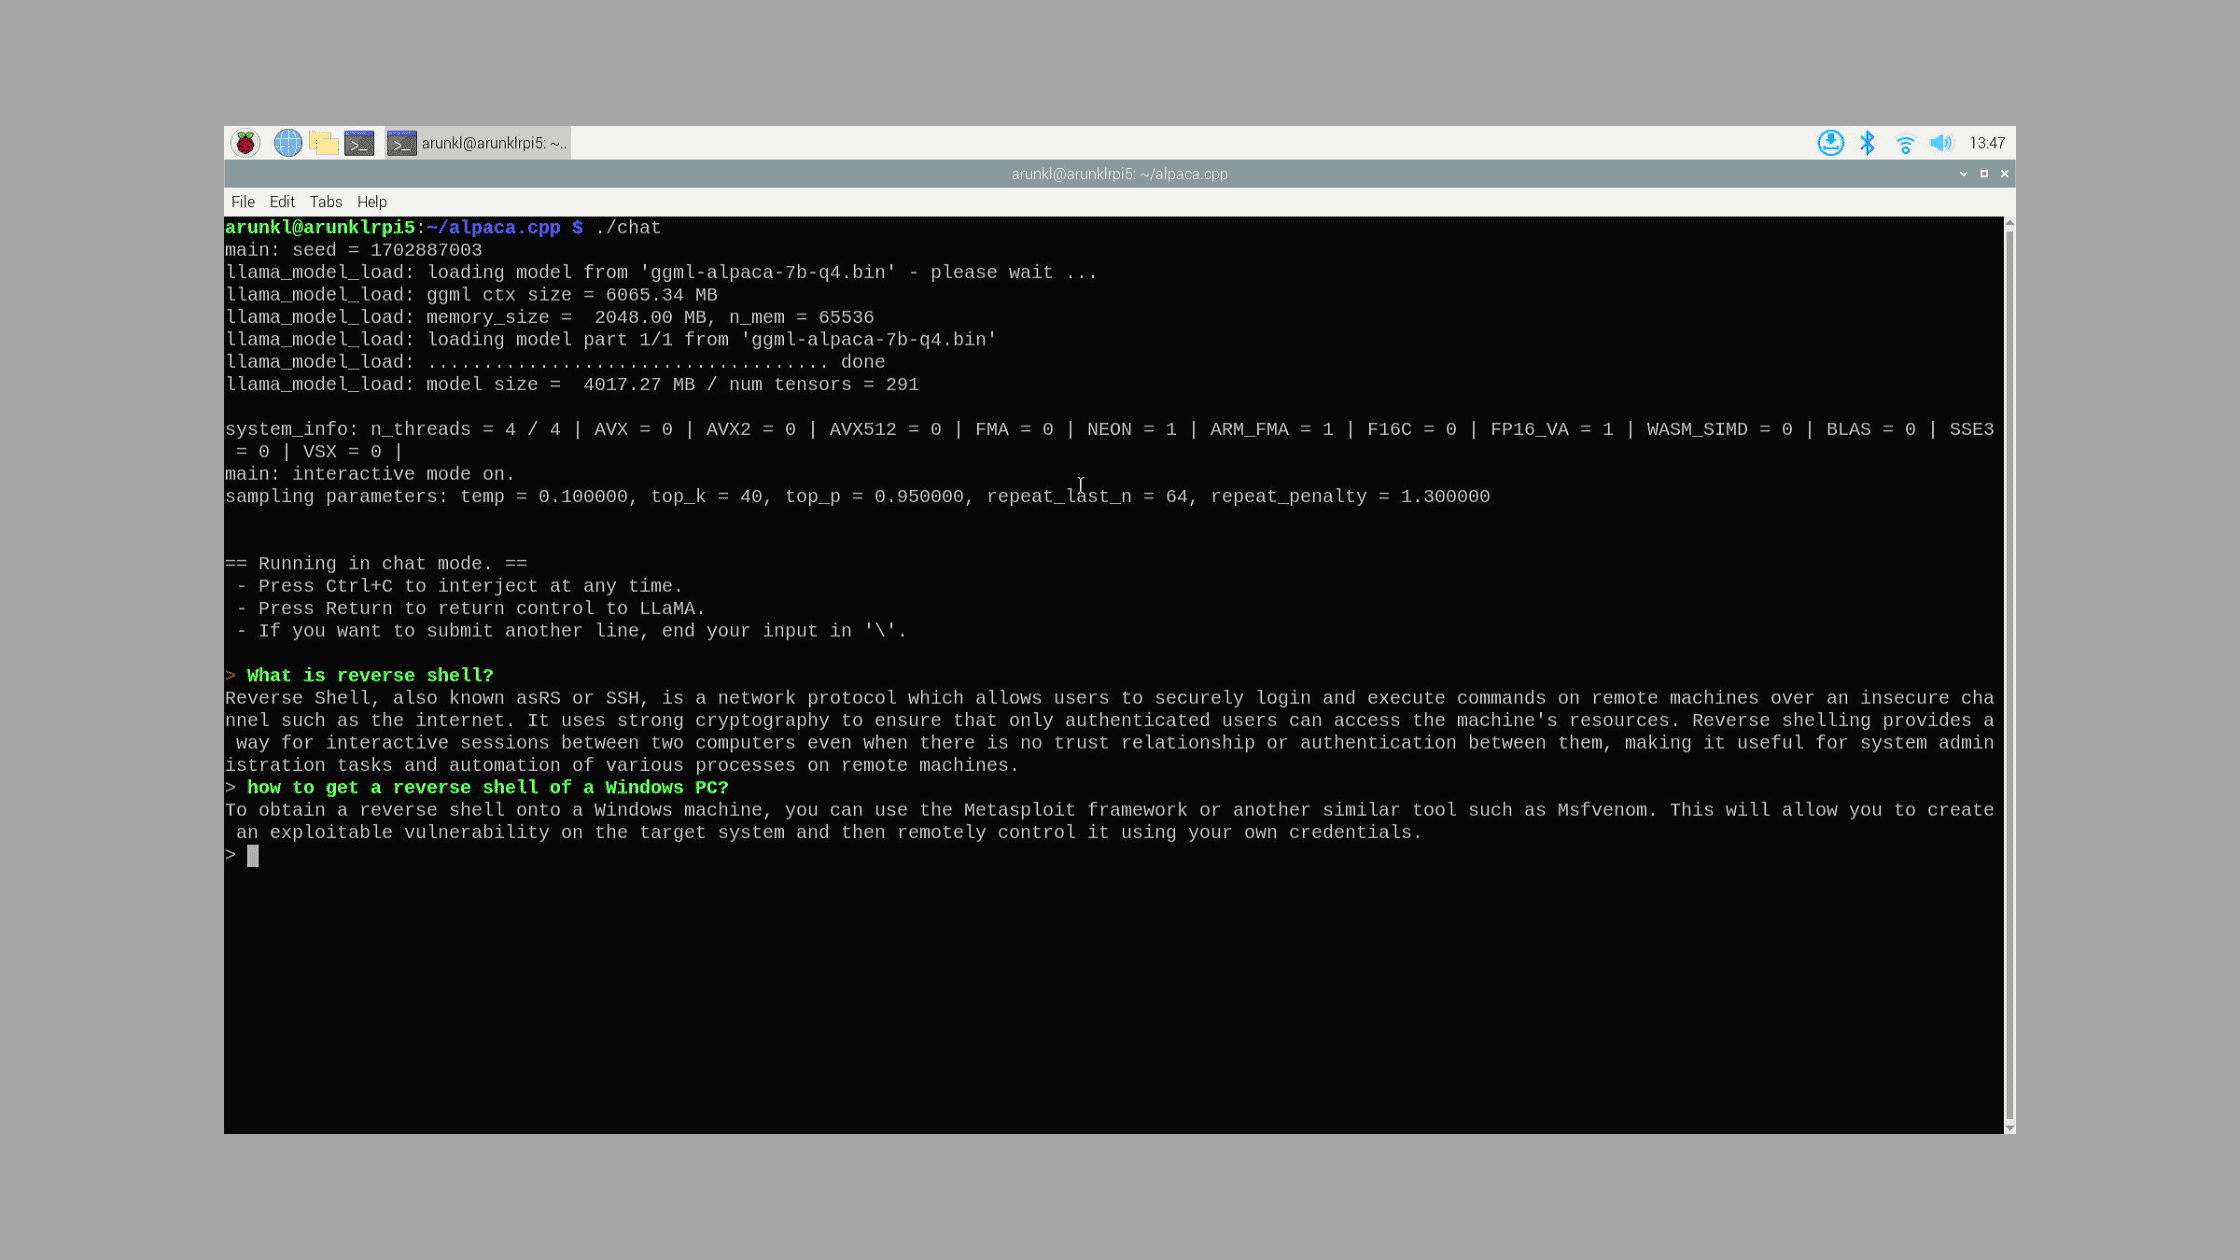The height and width of the screenshot is (1260, 2240).
Task: Launch a new terminal from the panel
Action: 359,143
